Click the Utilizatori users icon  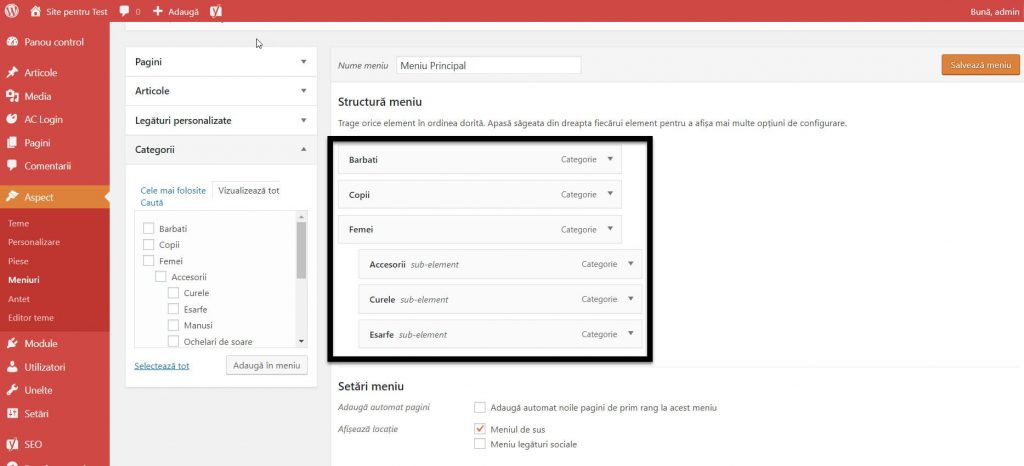tap(12, 367)
